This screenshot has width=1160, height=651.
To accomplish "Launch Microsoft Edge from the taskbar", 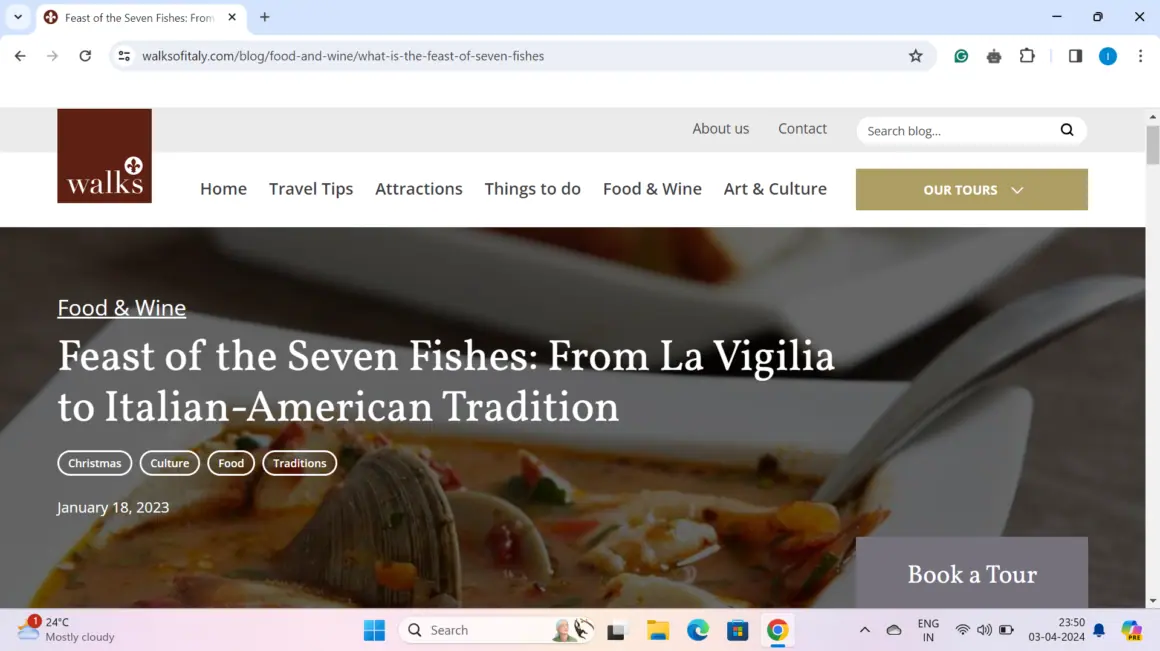I will click(x=698, y=630).
